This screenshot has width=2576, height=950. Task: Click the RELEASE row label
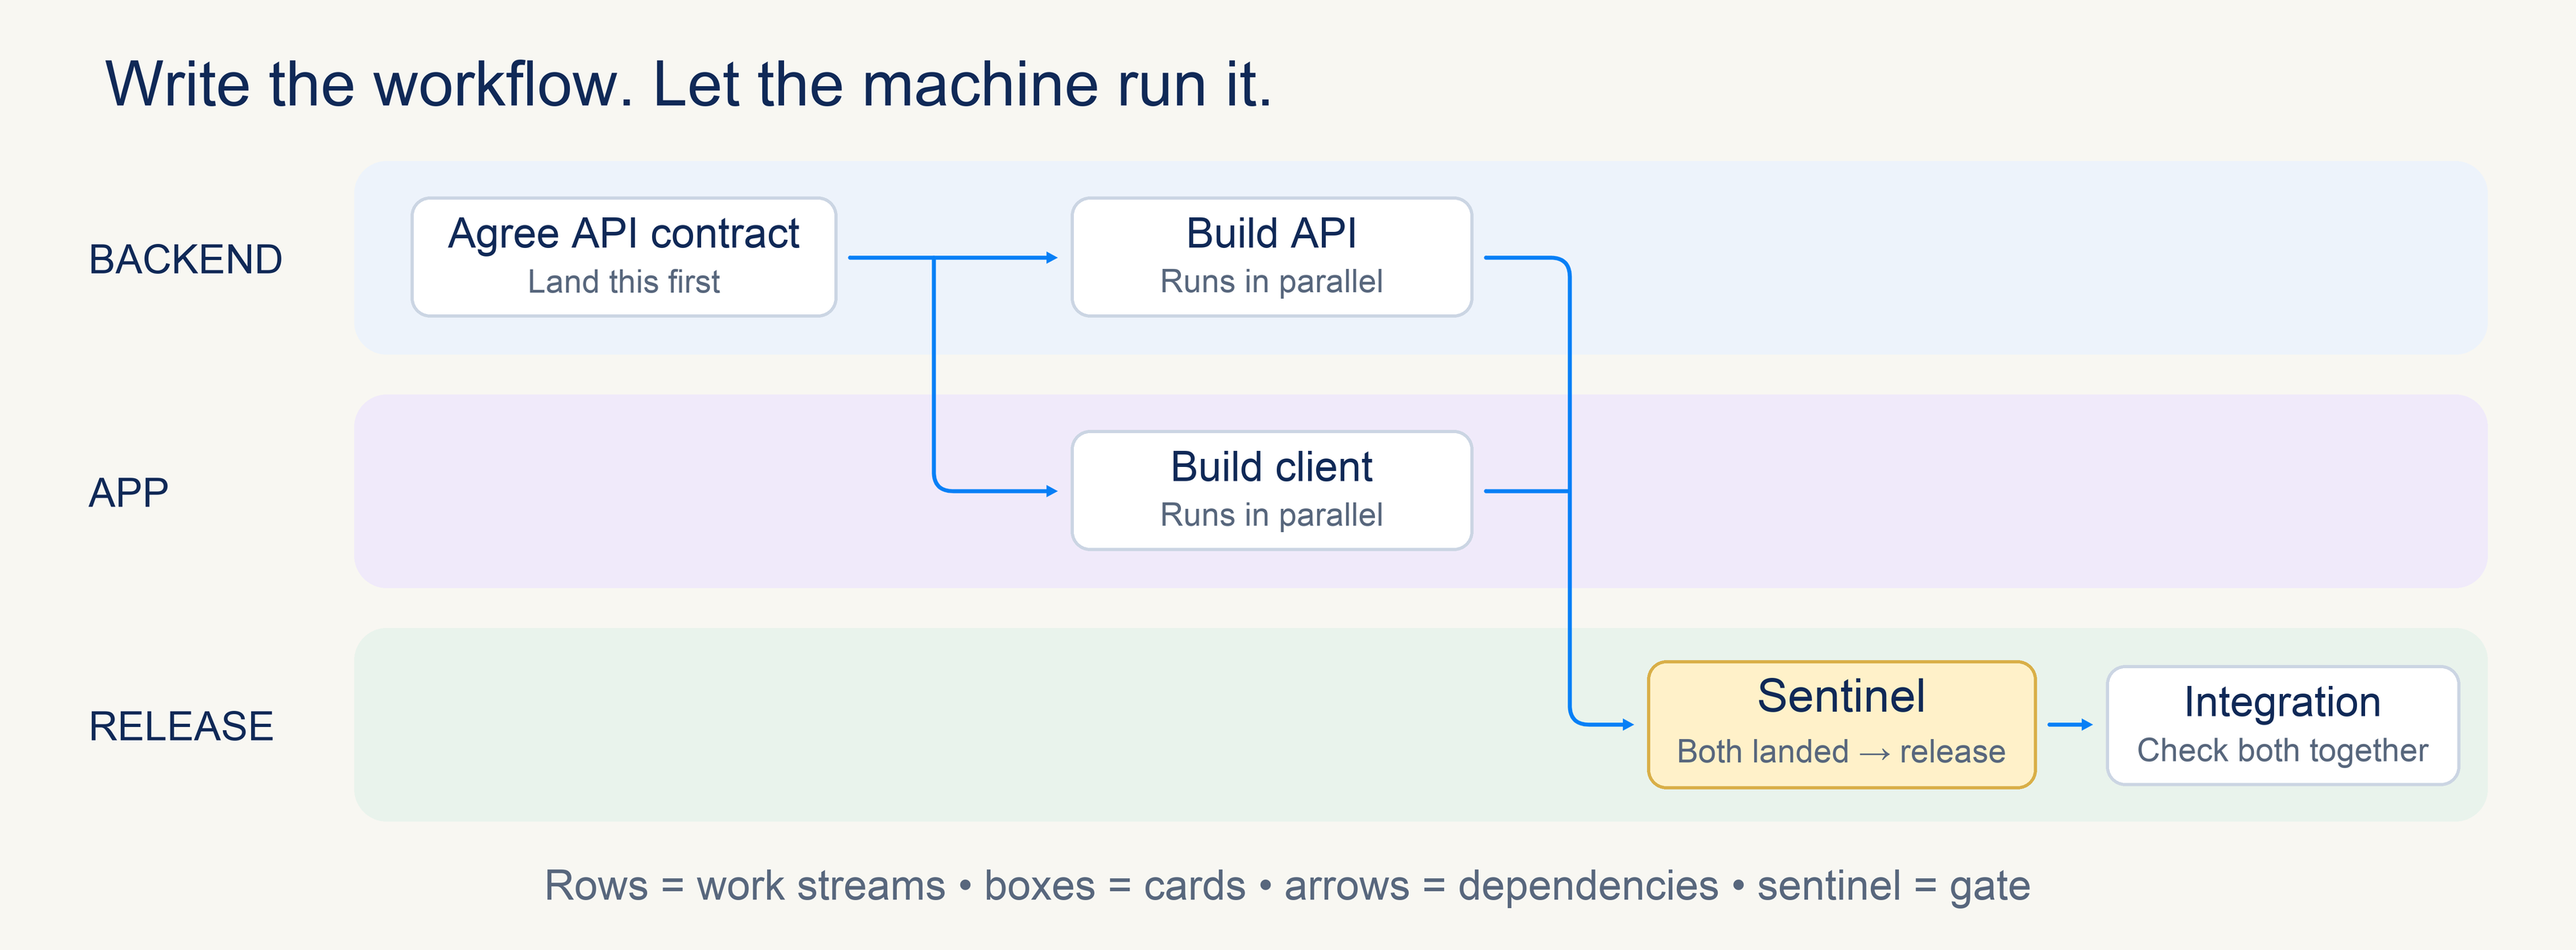pos(181,726)
